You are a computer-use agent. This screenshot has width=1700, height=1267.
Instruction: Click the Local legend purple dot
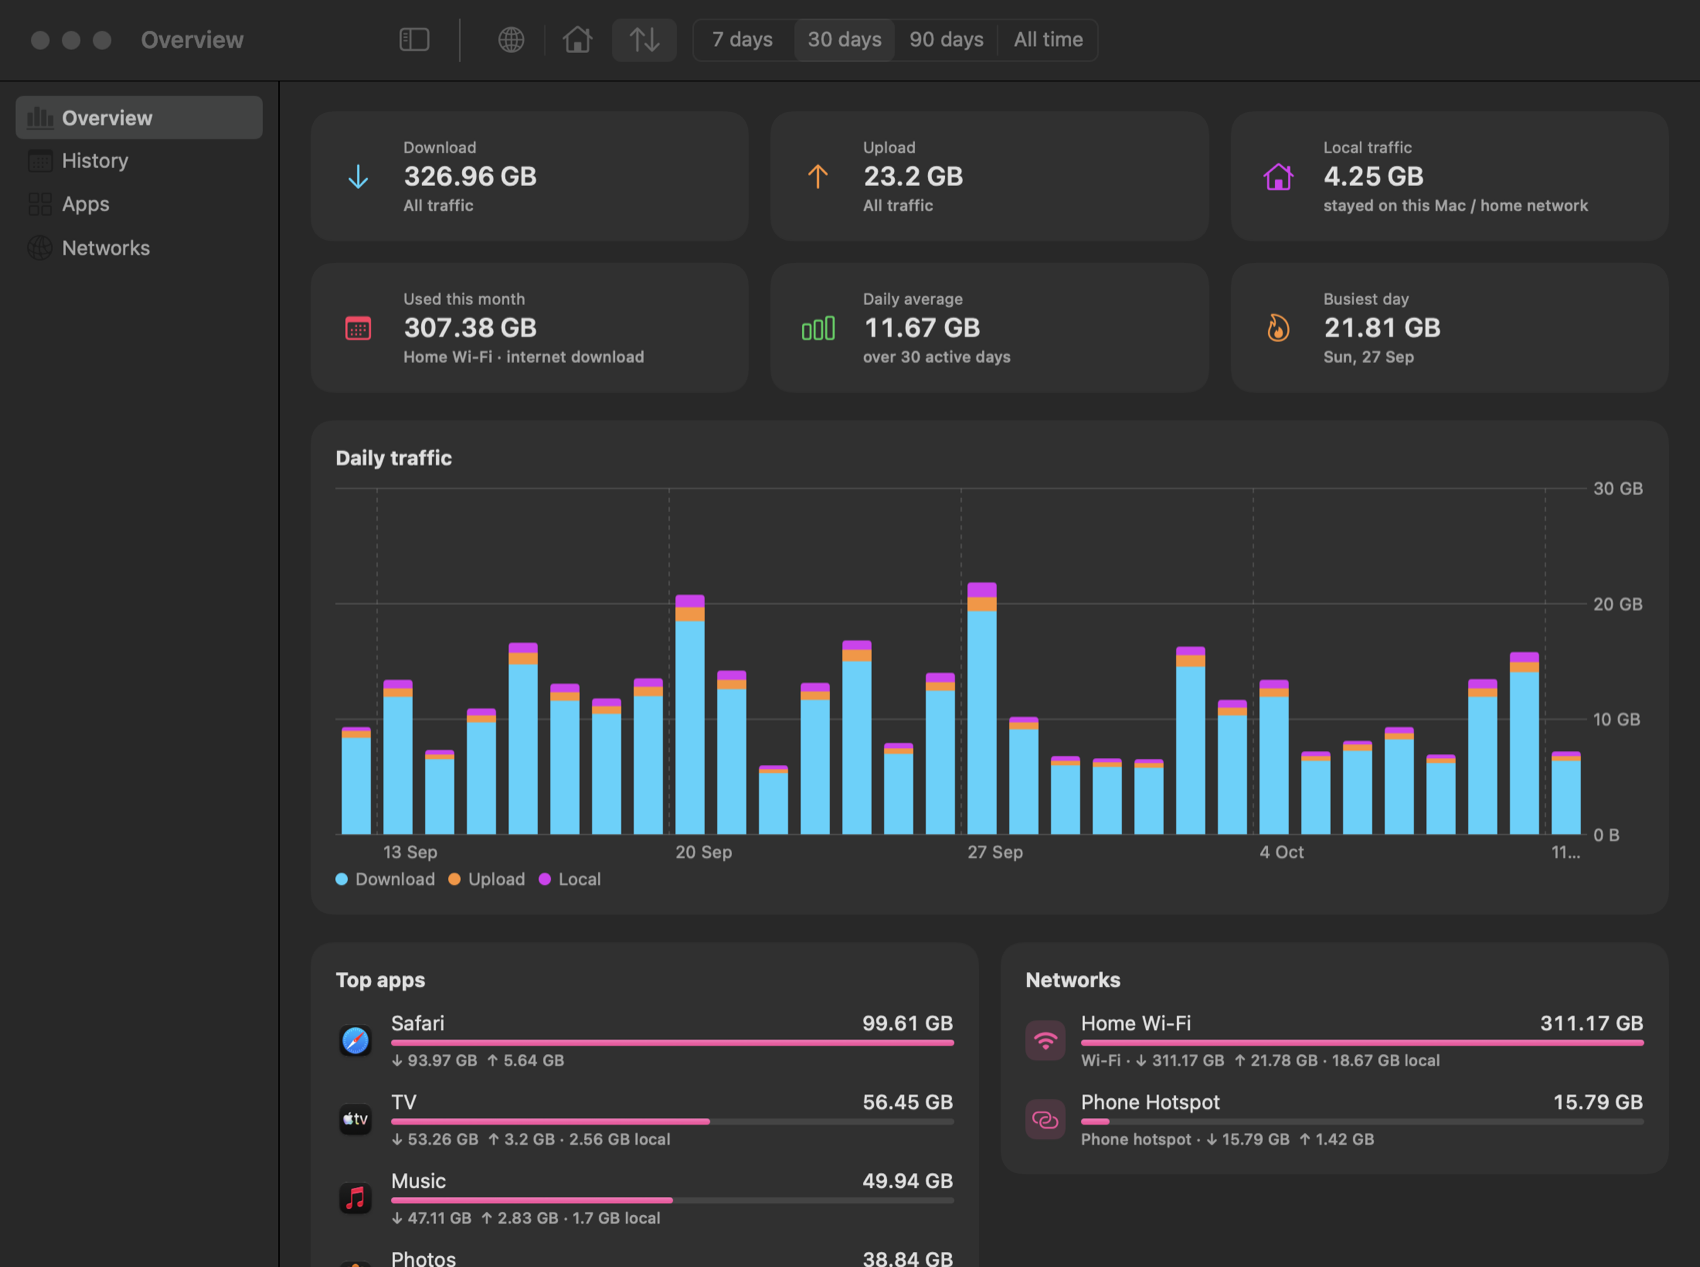(x=545, y=879)
